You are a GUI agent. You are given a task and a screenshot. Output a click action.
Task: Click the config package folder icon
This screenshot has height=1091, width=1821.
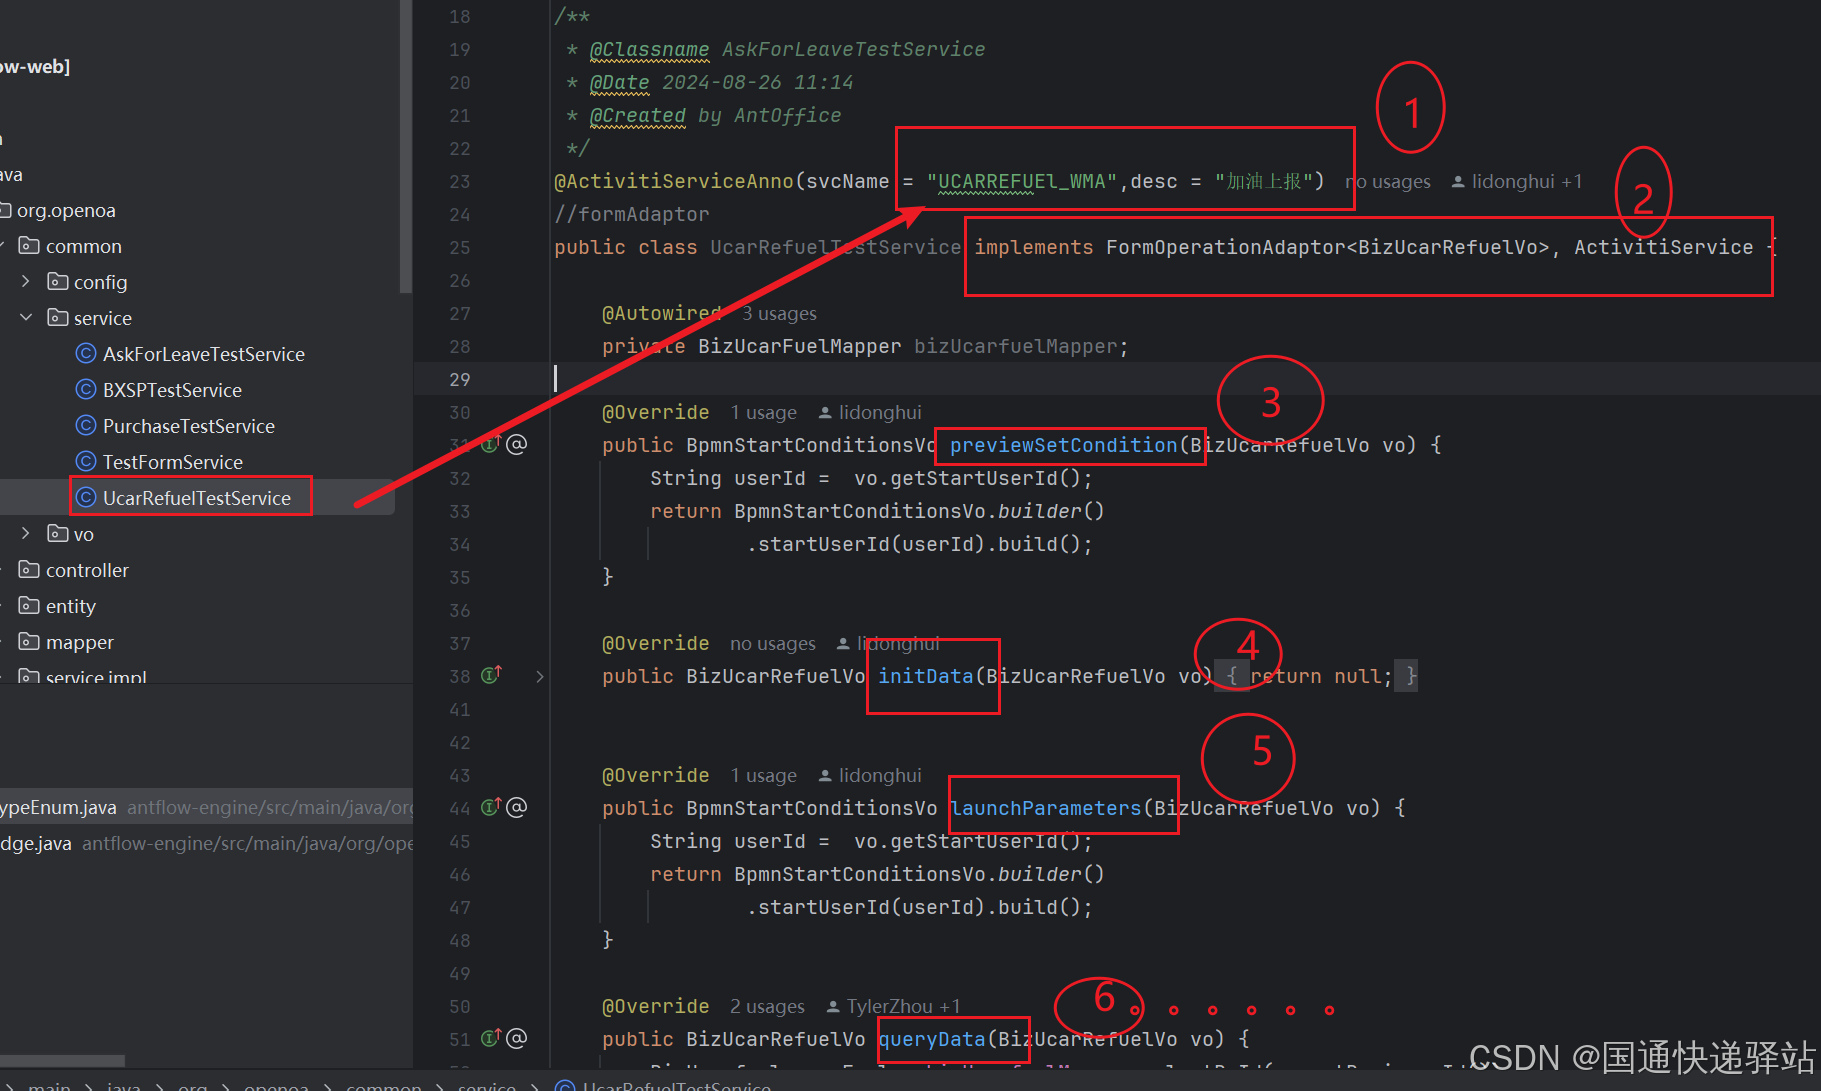[x=58, y=281]
